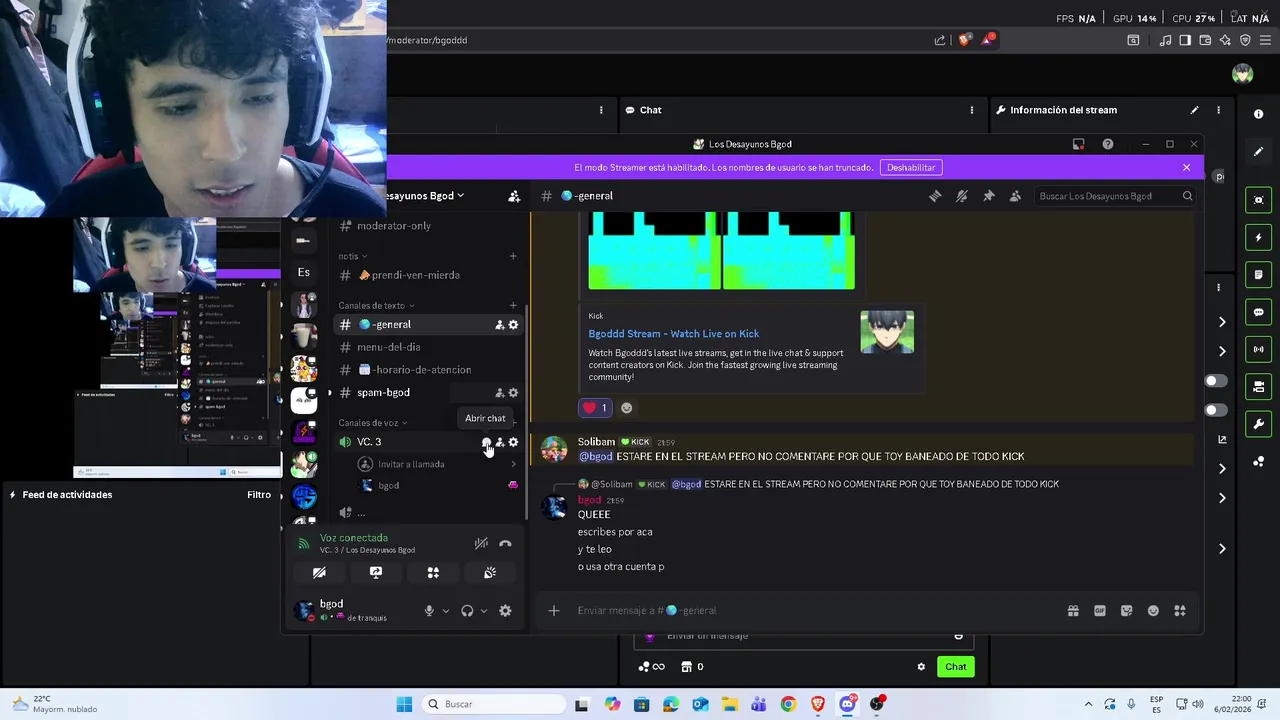Open Kick chat settings gear
This screenshot has width=1280, height=720.
pos(921,667)
